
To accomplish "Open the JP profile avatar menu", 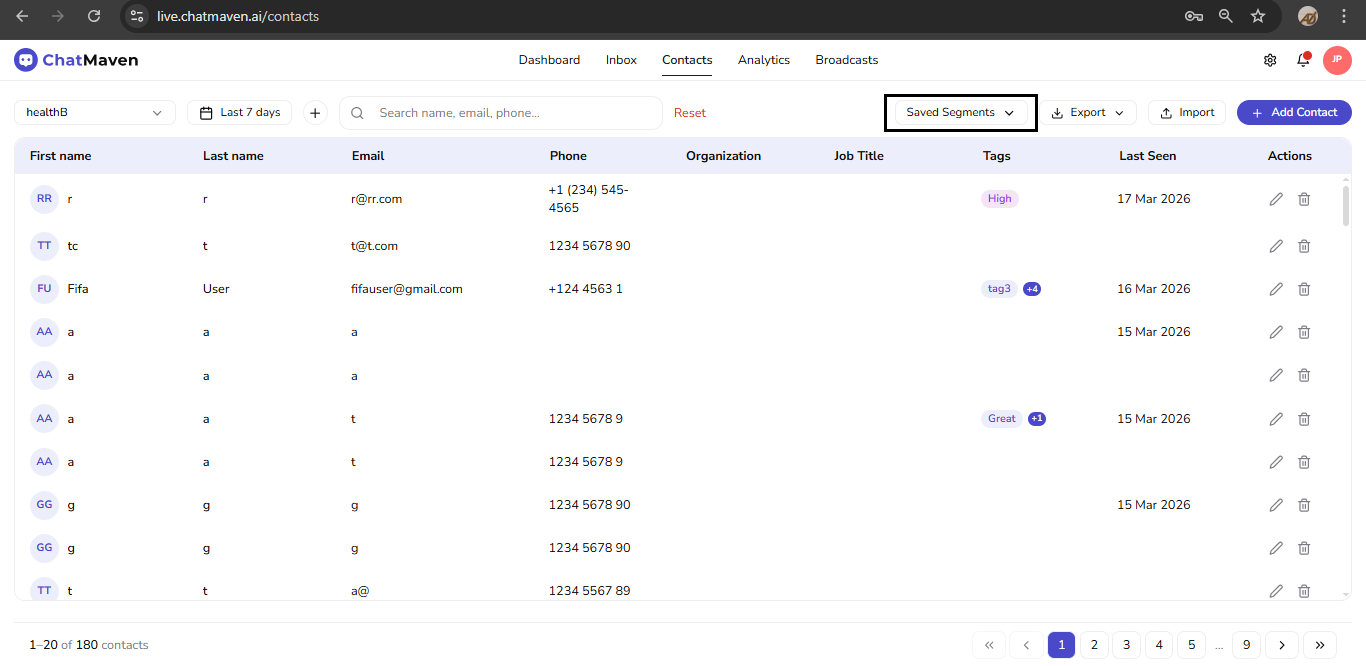I will (x=1337, y=60).
